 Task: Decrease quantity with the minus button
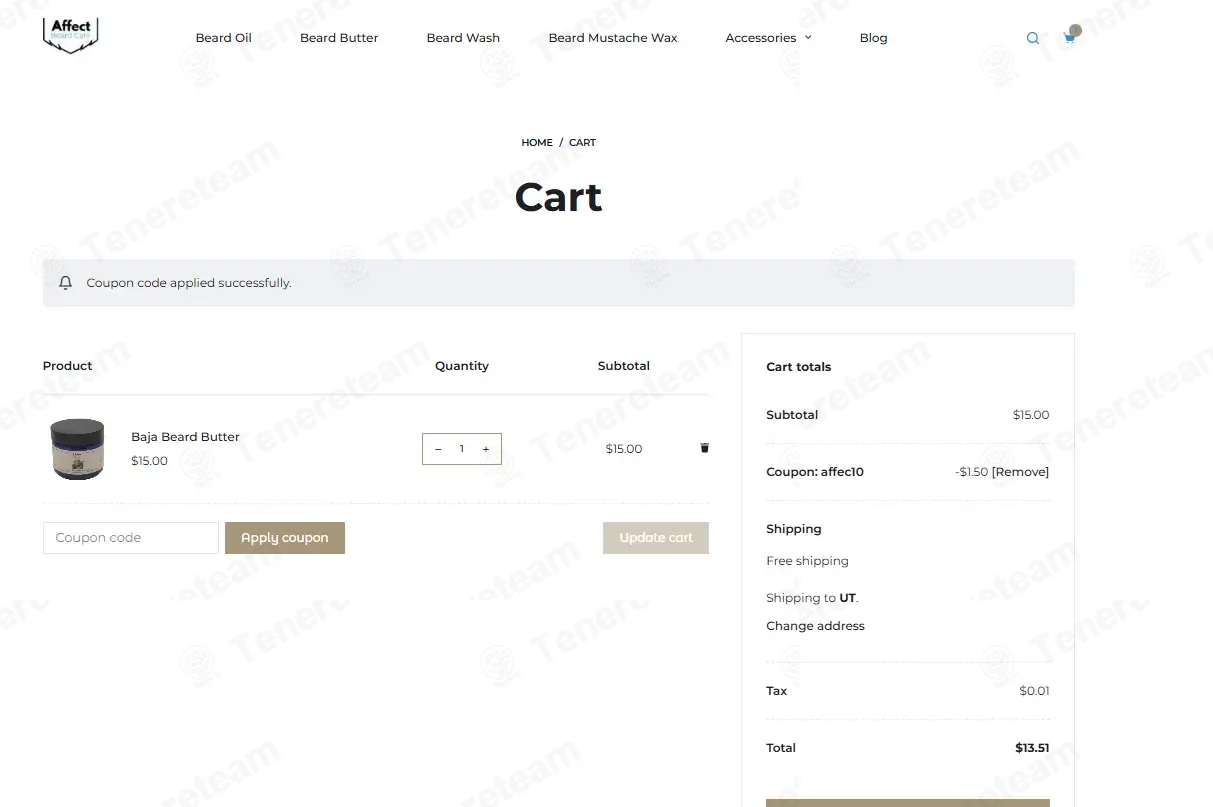438,449
